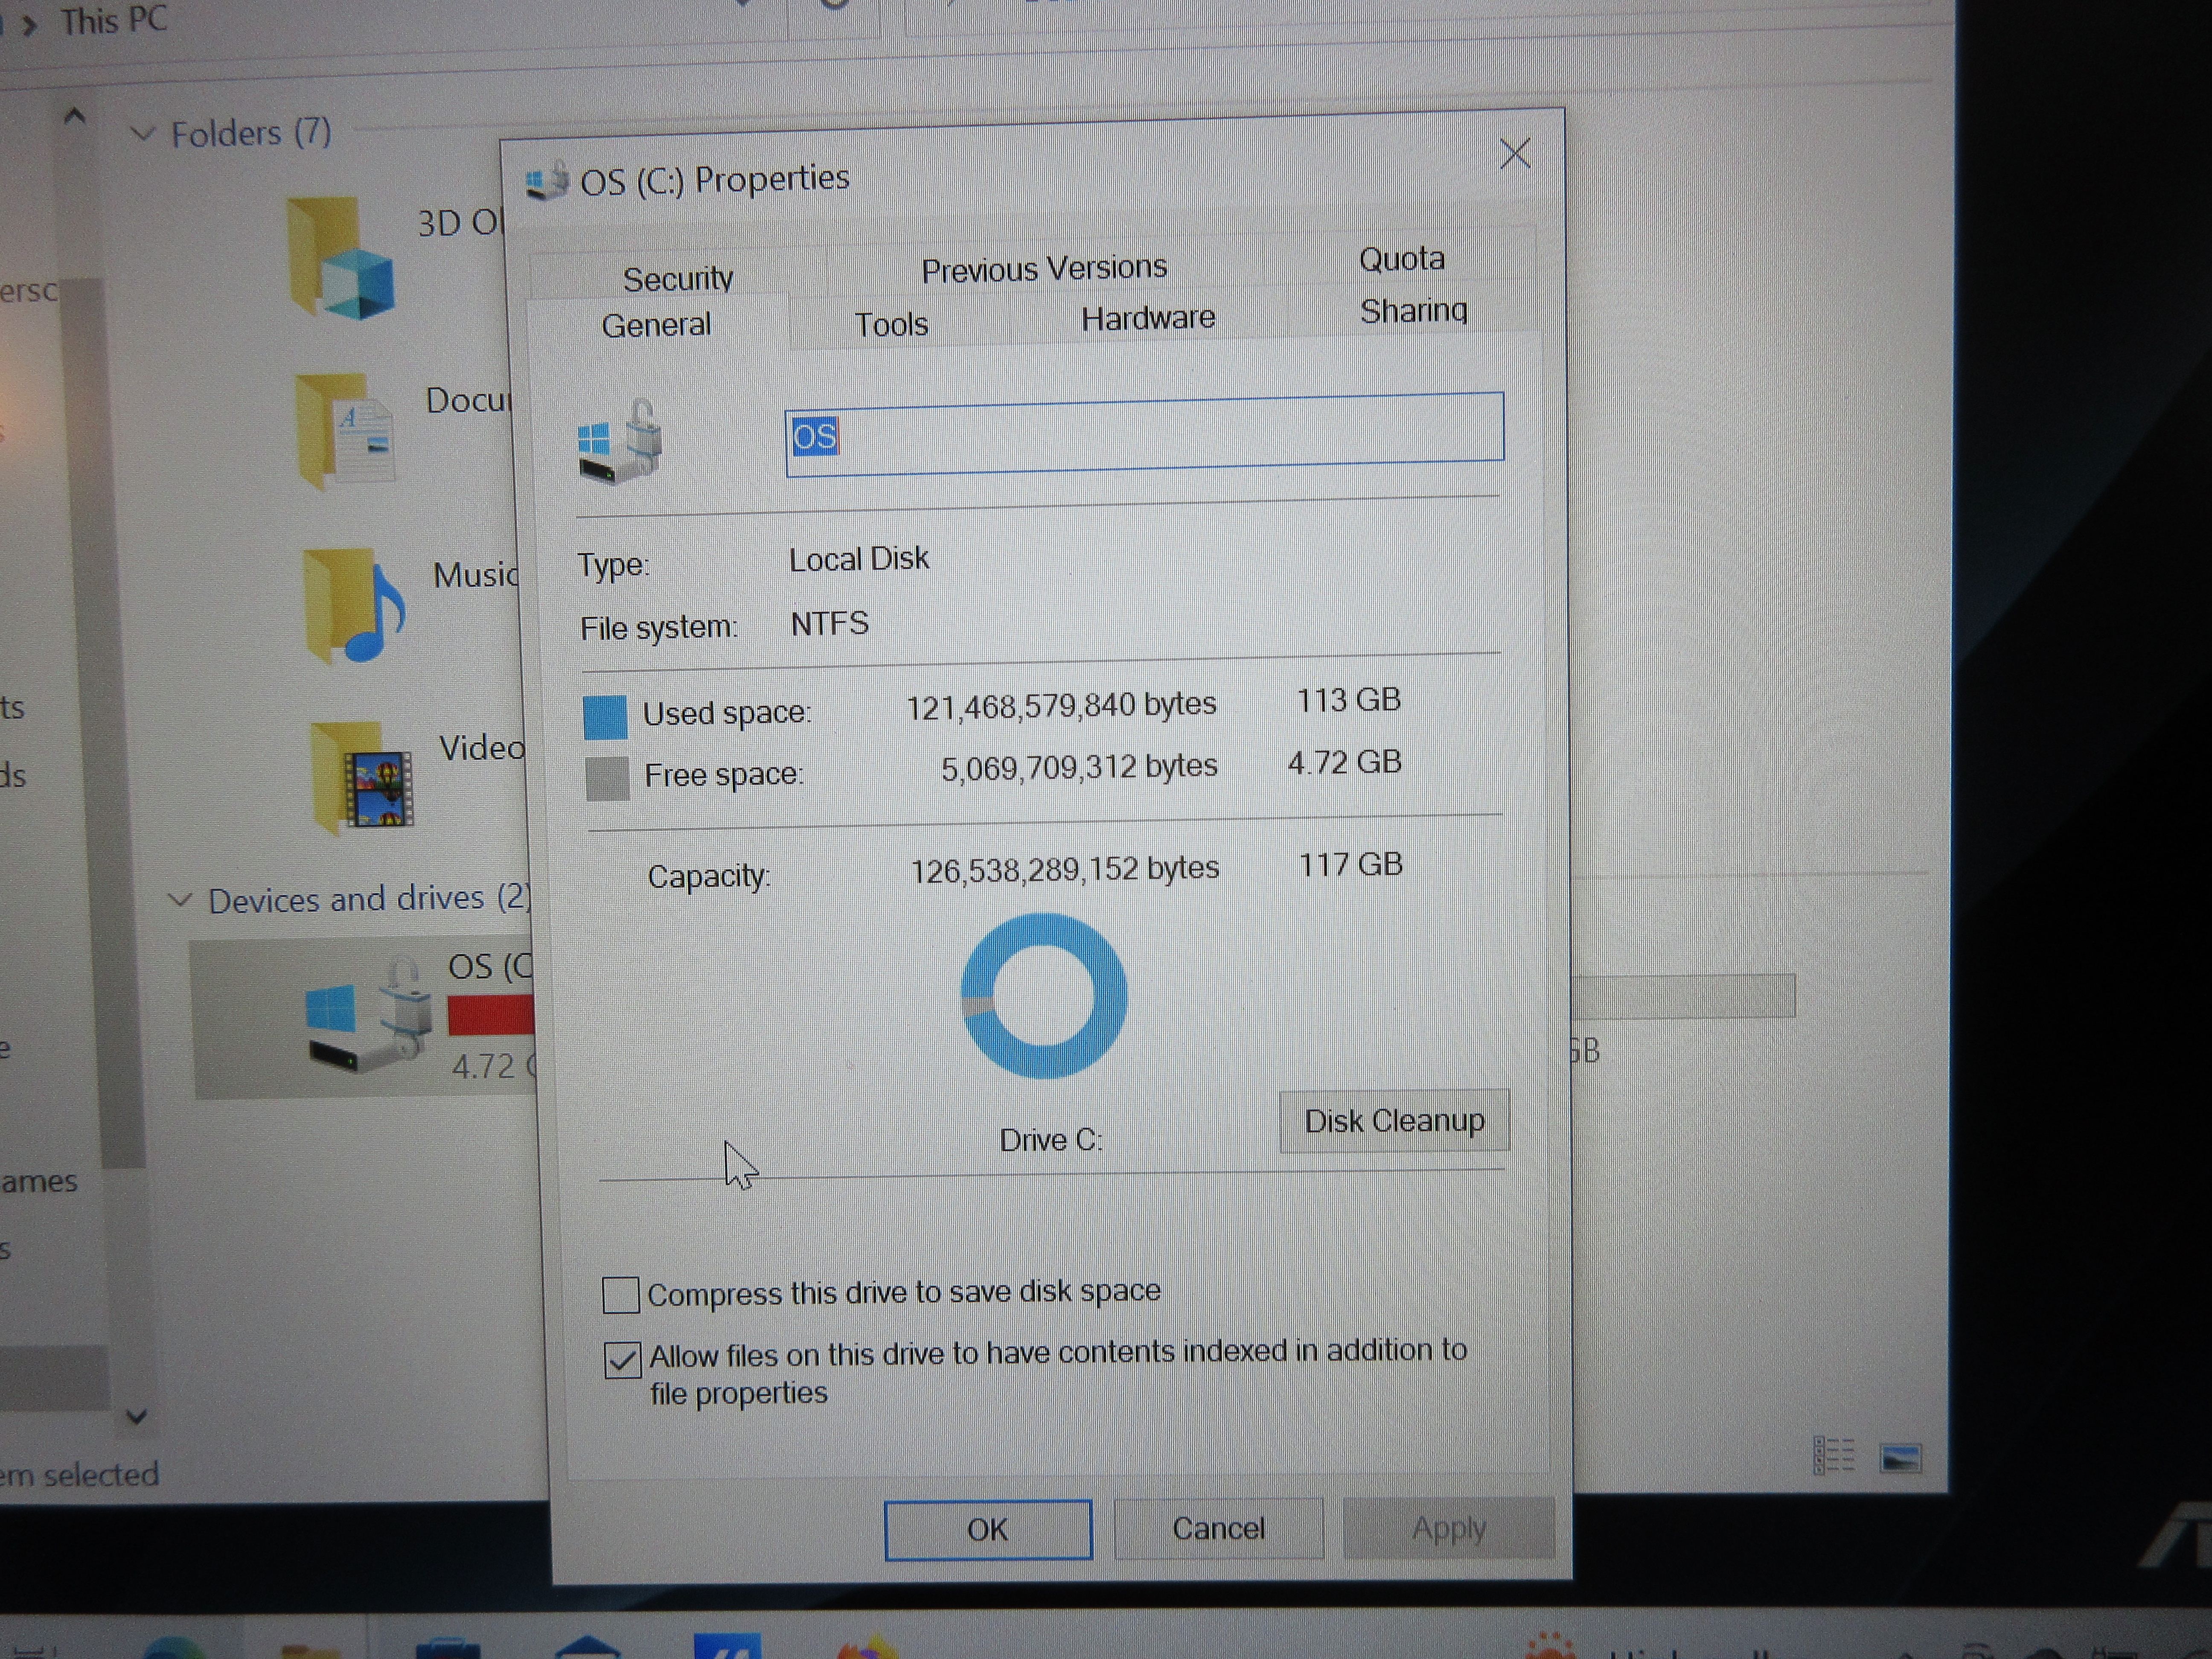2212x1659 pixels.
Task: Collapse the Devices and drives group
Action: [x=180, y=900]
